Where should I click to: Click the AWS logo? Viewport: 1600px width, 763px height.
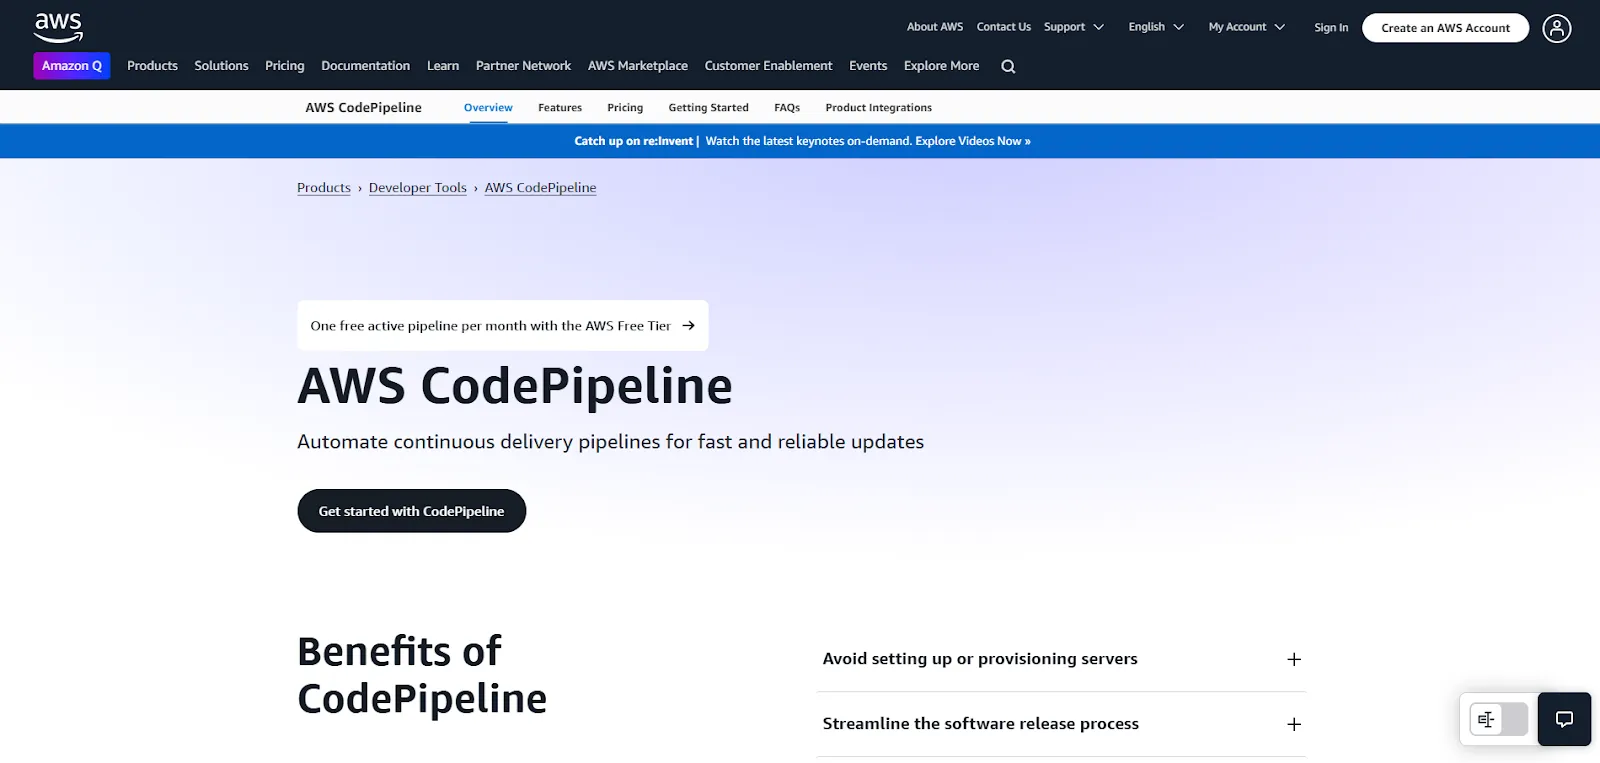click(x=58, y=28)
